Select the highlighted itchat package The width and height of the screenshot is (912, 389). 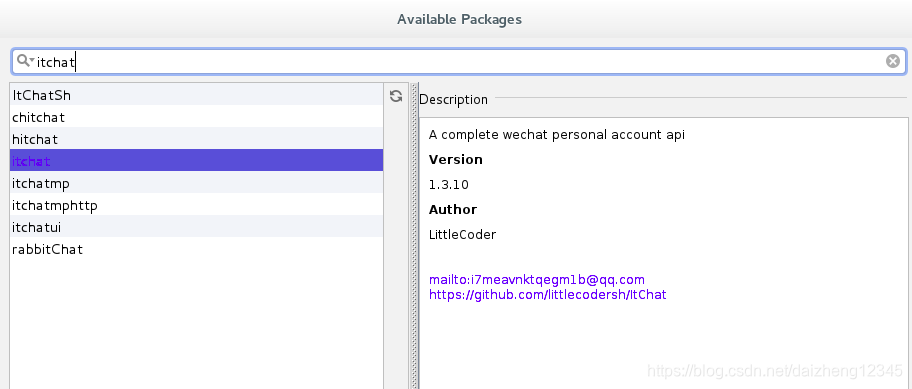coord(197,160)
